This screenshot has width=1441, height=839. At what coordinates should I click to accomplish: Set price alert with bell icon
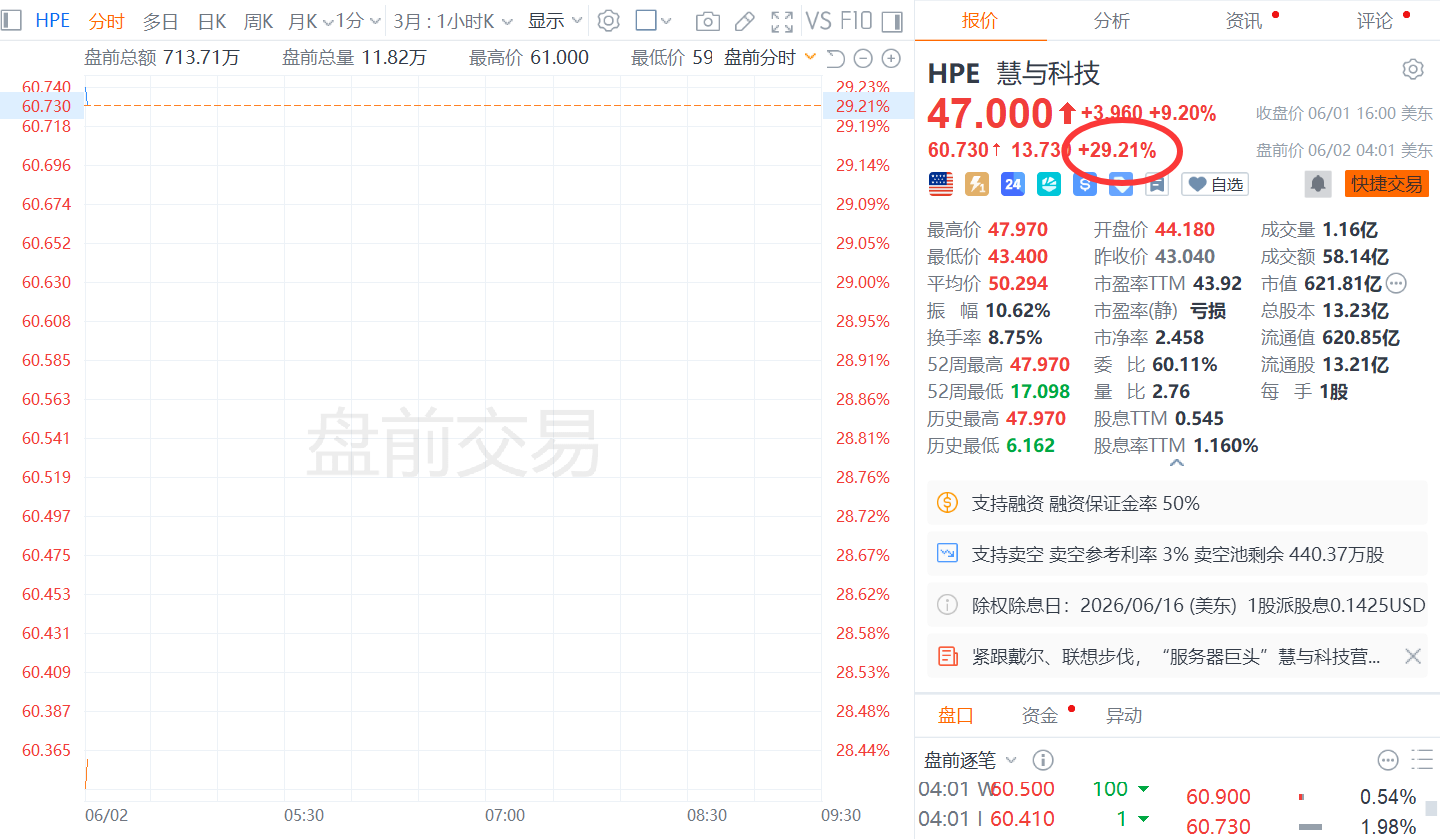point(1318,184)
